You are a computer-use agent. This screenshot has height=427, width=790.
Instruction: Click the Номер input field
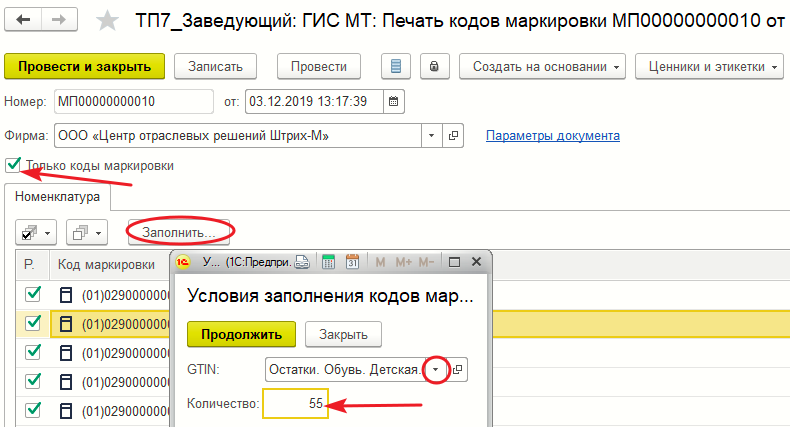coord(134,102)
